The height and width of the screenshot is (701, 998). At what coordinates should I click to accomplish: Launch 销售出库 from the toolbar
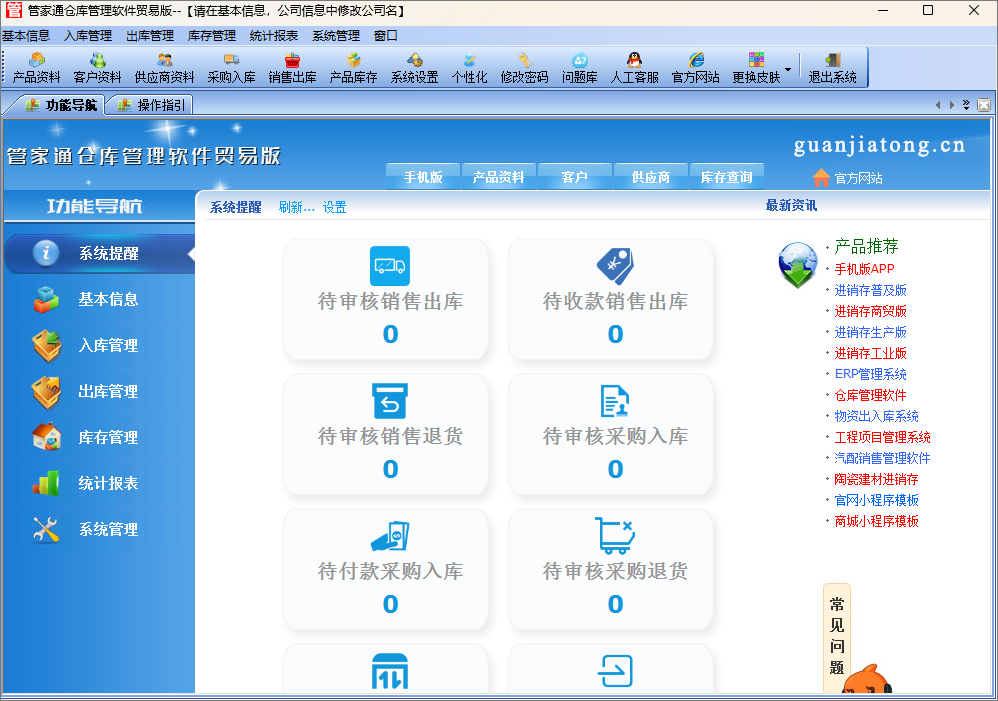[292, 68]
